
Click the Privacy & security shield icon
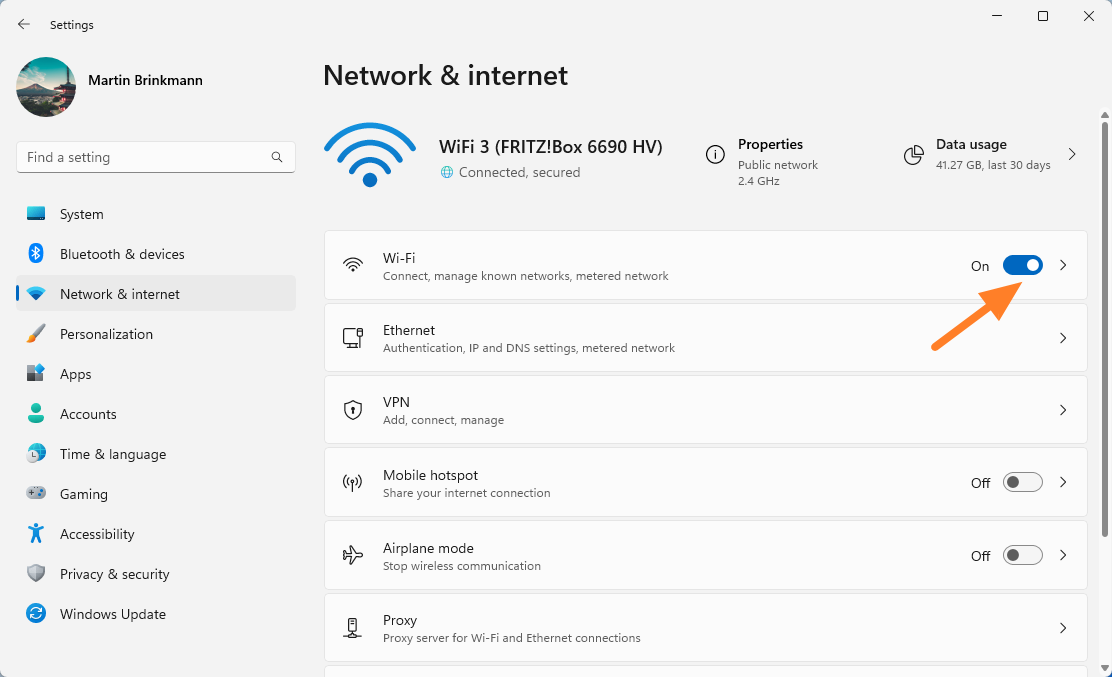click(x=36, y=574)
